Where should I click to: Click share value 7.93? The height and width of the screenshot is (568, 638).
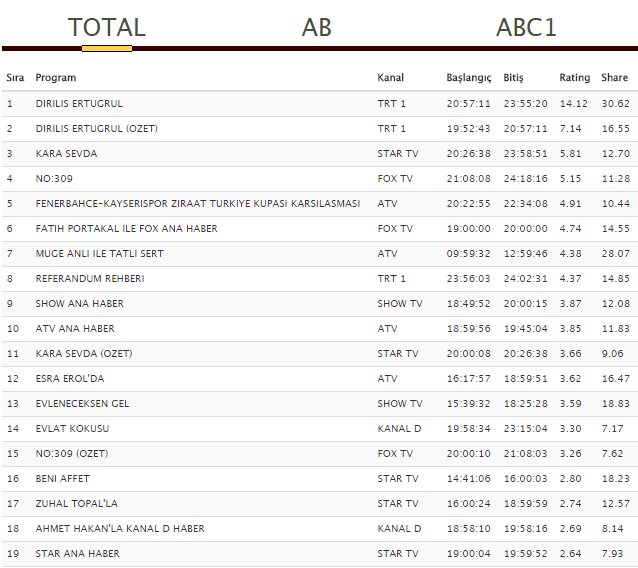612,554
